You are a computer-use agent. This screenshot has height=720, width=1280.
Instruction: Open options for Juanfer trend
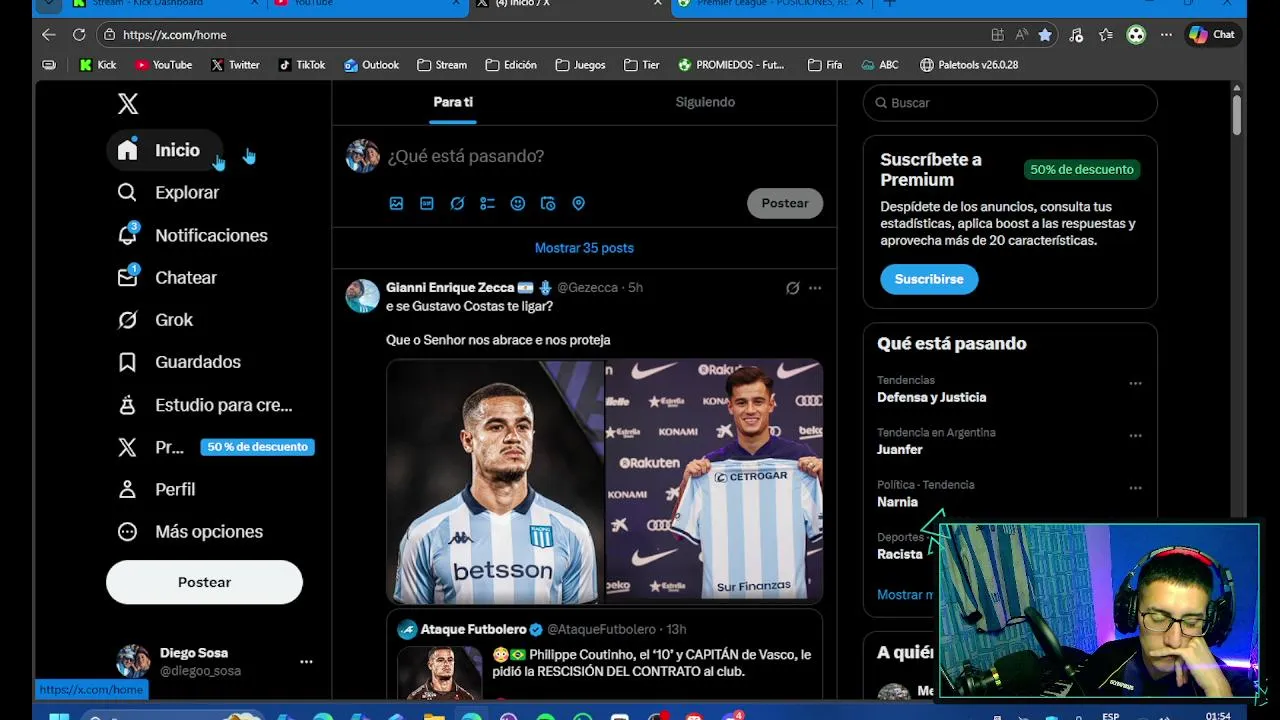(1135, 436)
